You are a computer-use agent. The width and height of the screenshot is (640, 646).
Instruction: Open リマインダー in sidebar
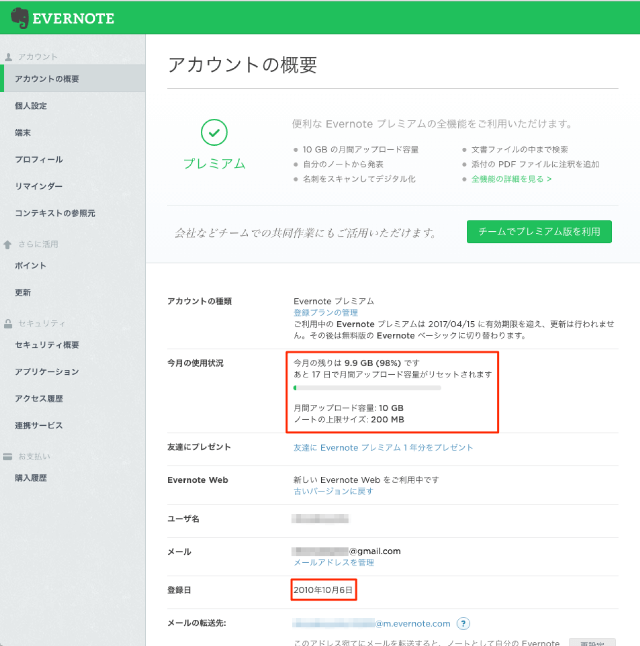[39, 186]
